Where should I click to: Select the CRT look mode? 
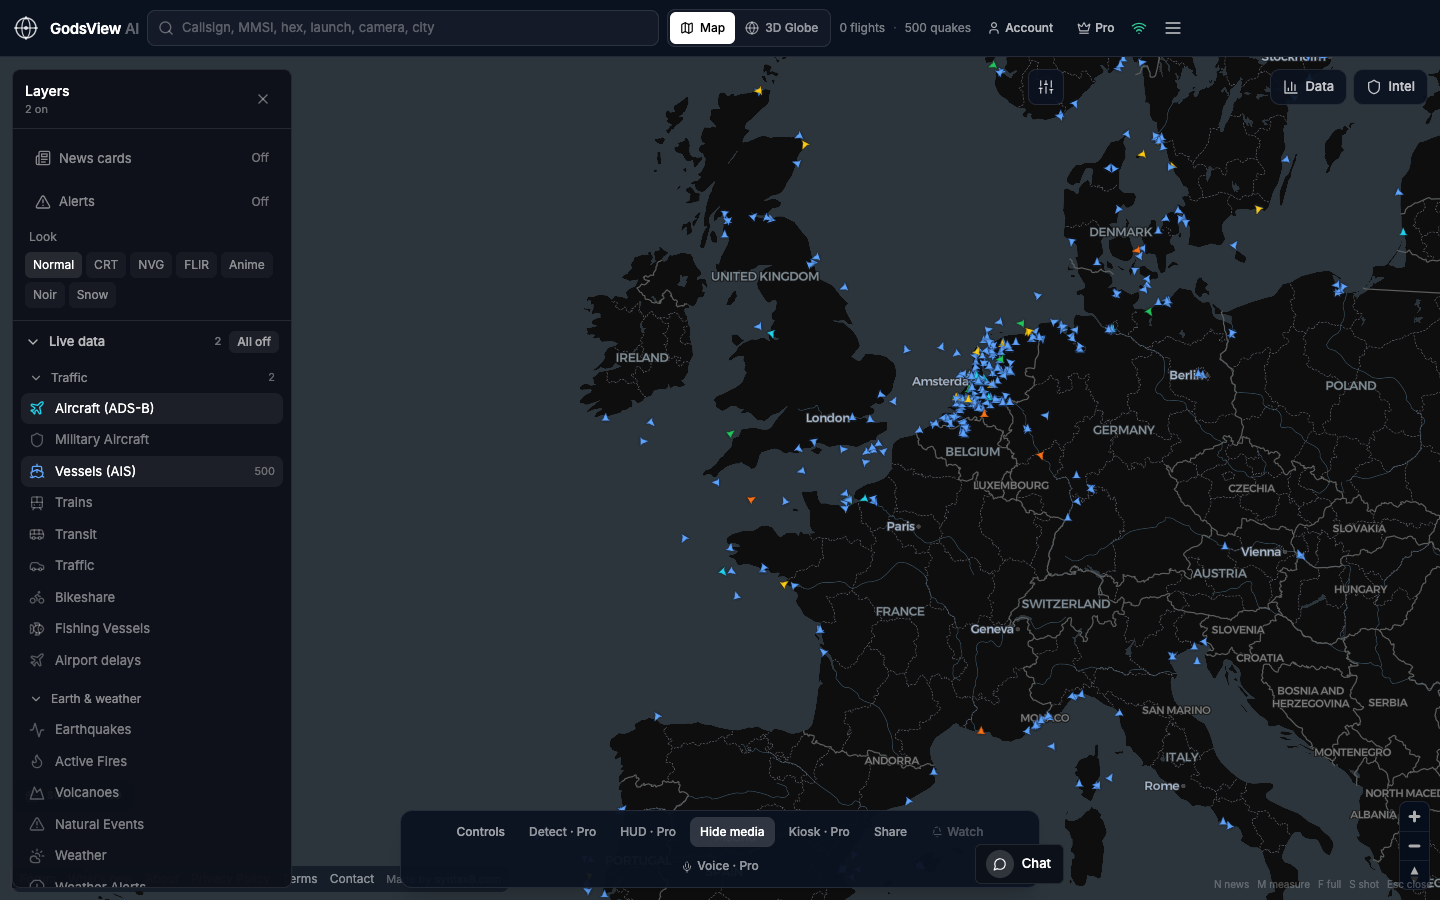[x=106, y=265]
